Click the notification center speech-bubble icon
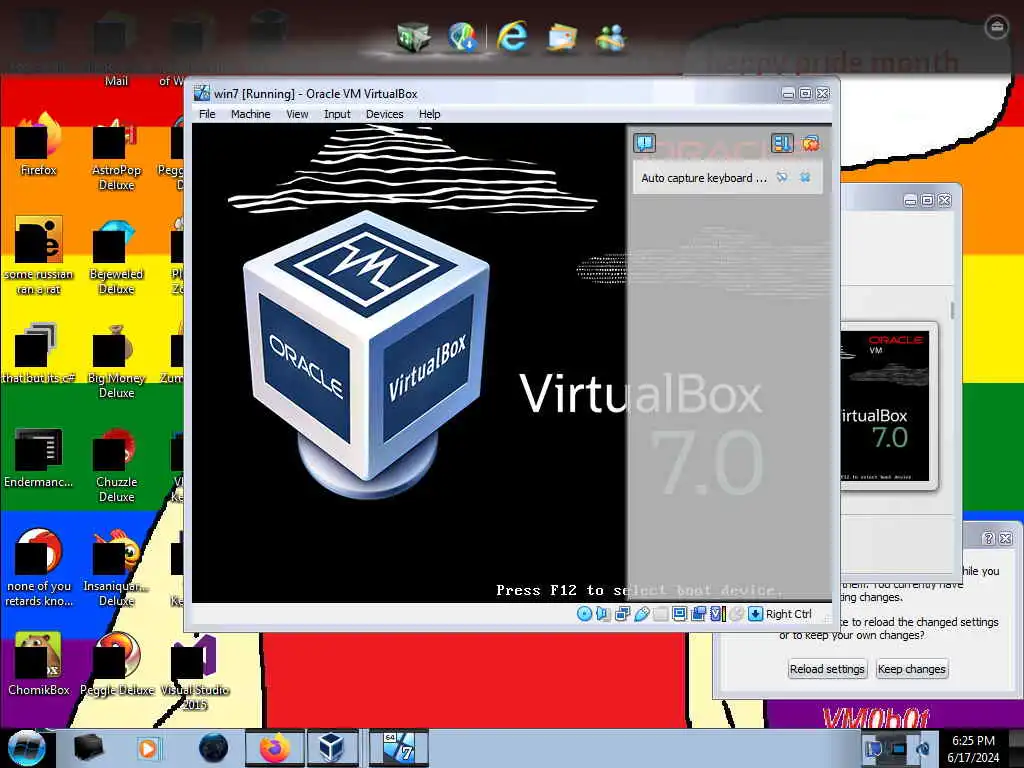 (x=645, y=142)
